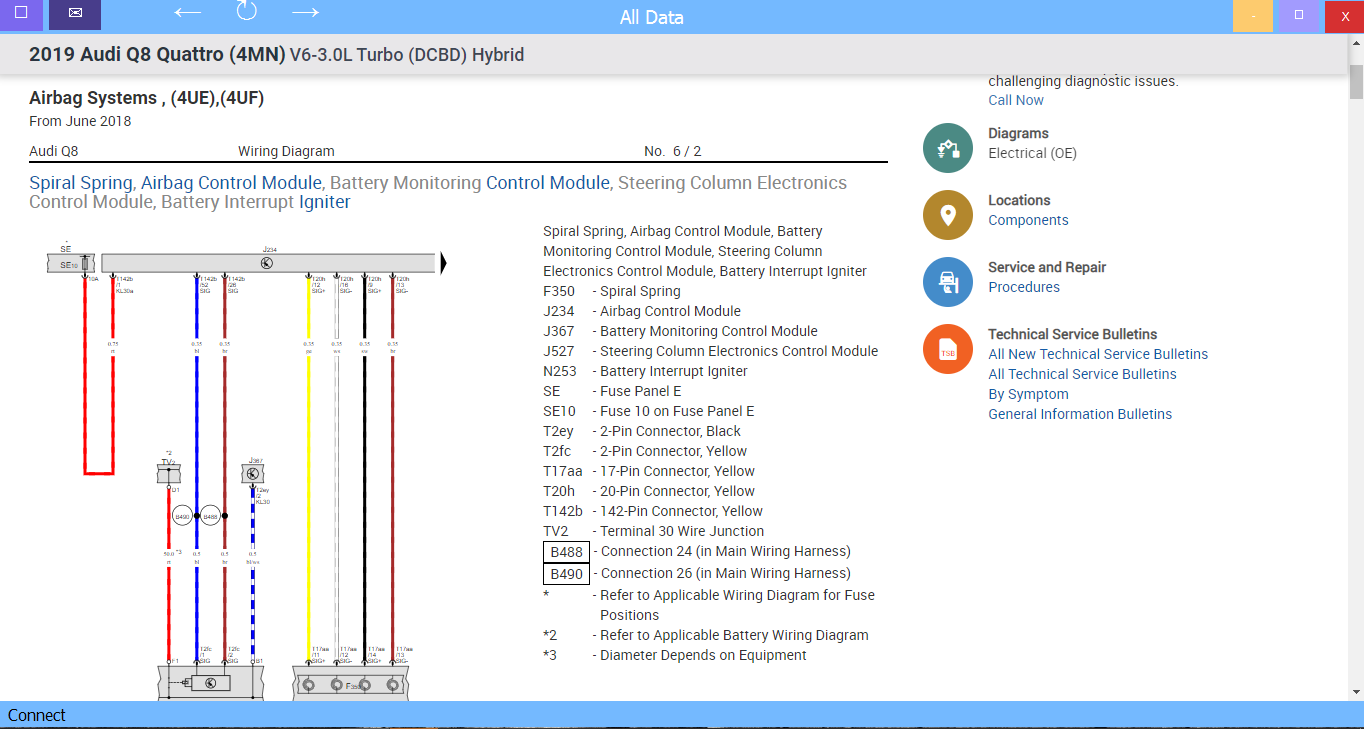The width and height of the screenshot is (1364, 729).
Task: Click 'SE10 - Fuse 10 on Fuse Panel E'
Action: 649,411
